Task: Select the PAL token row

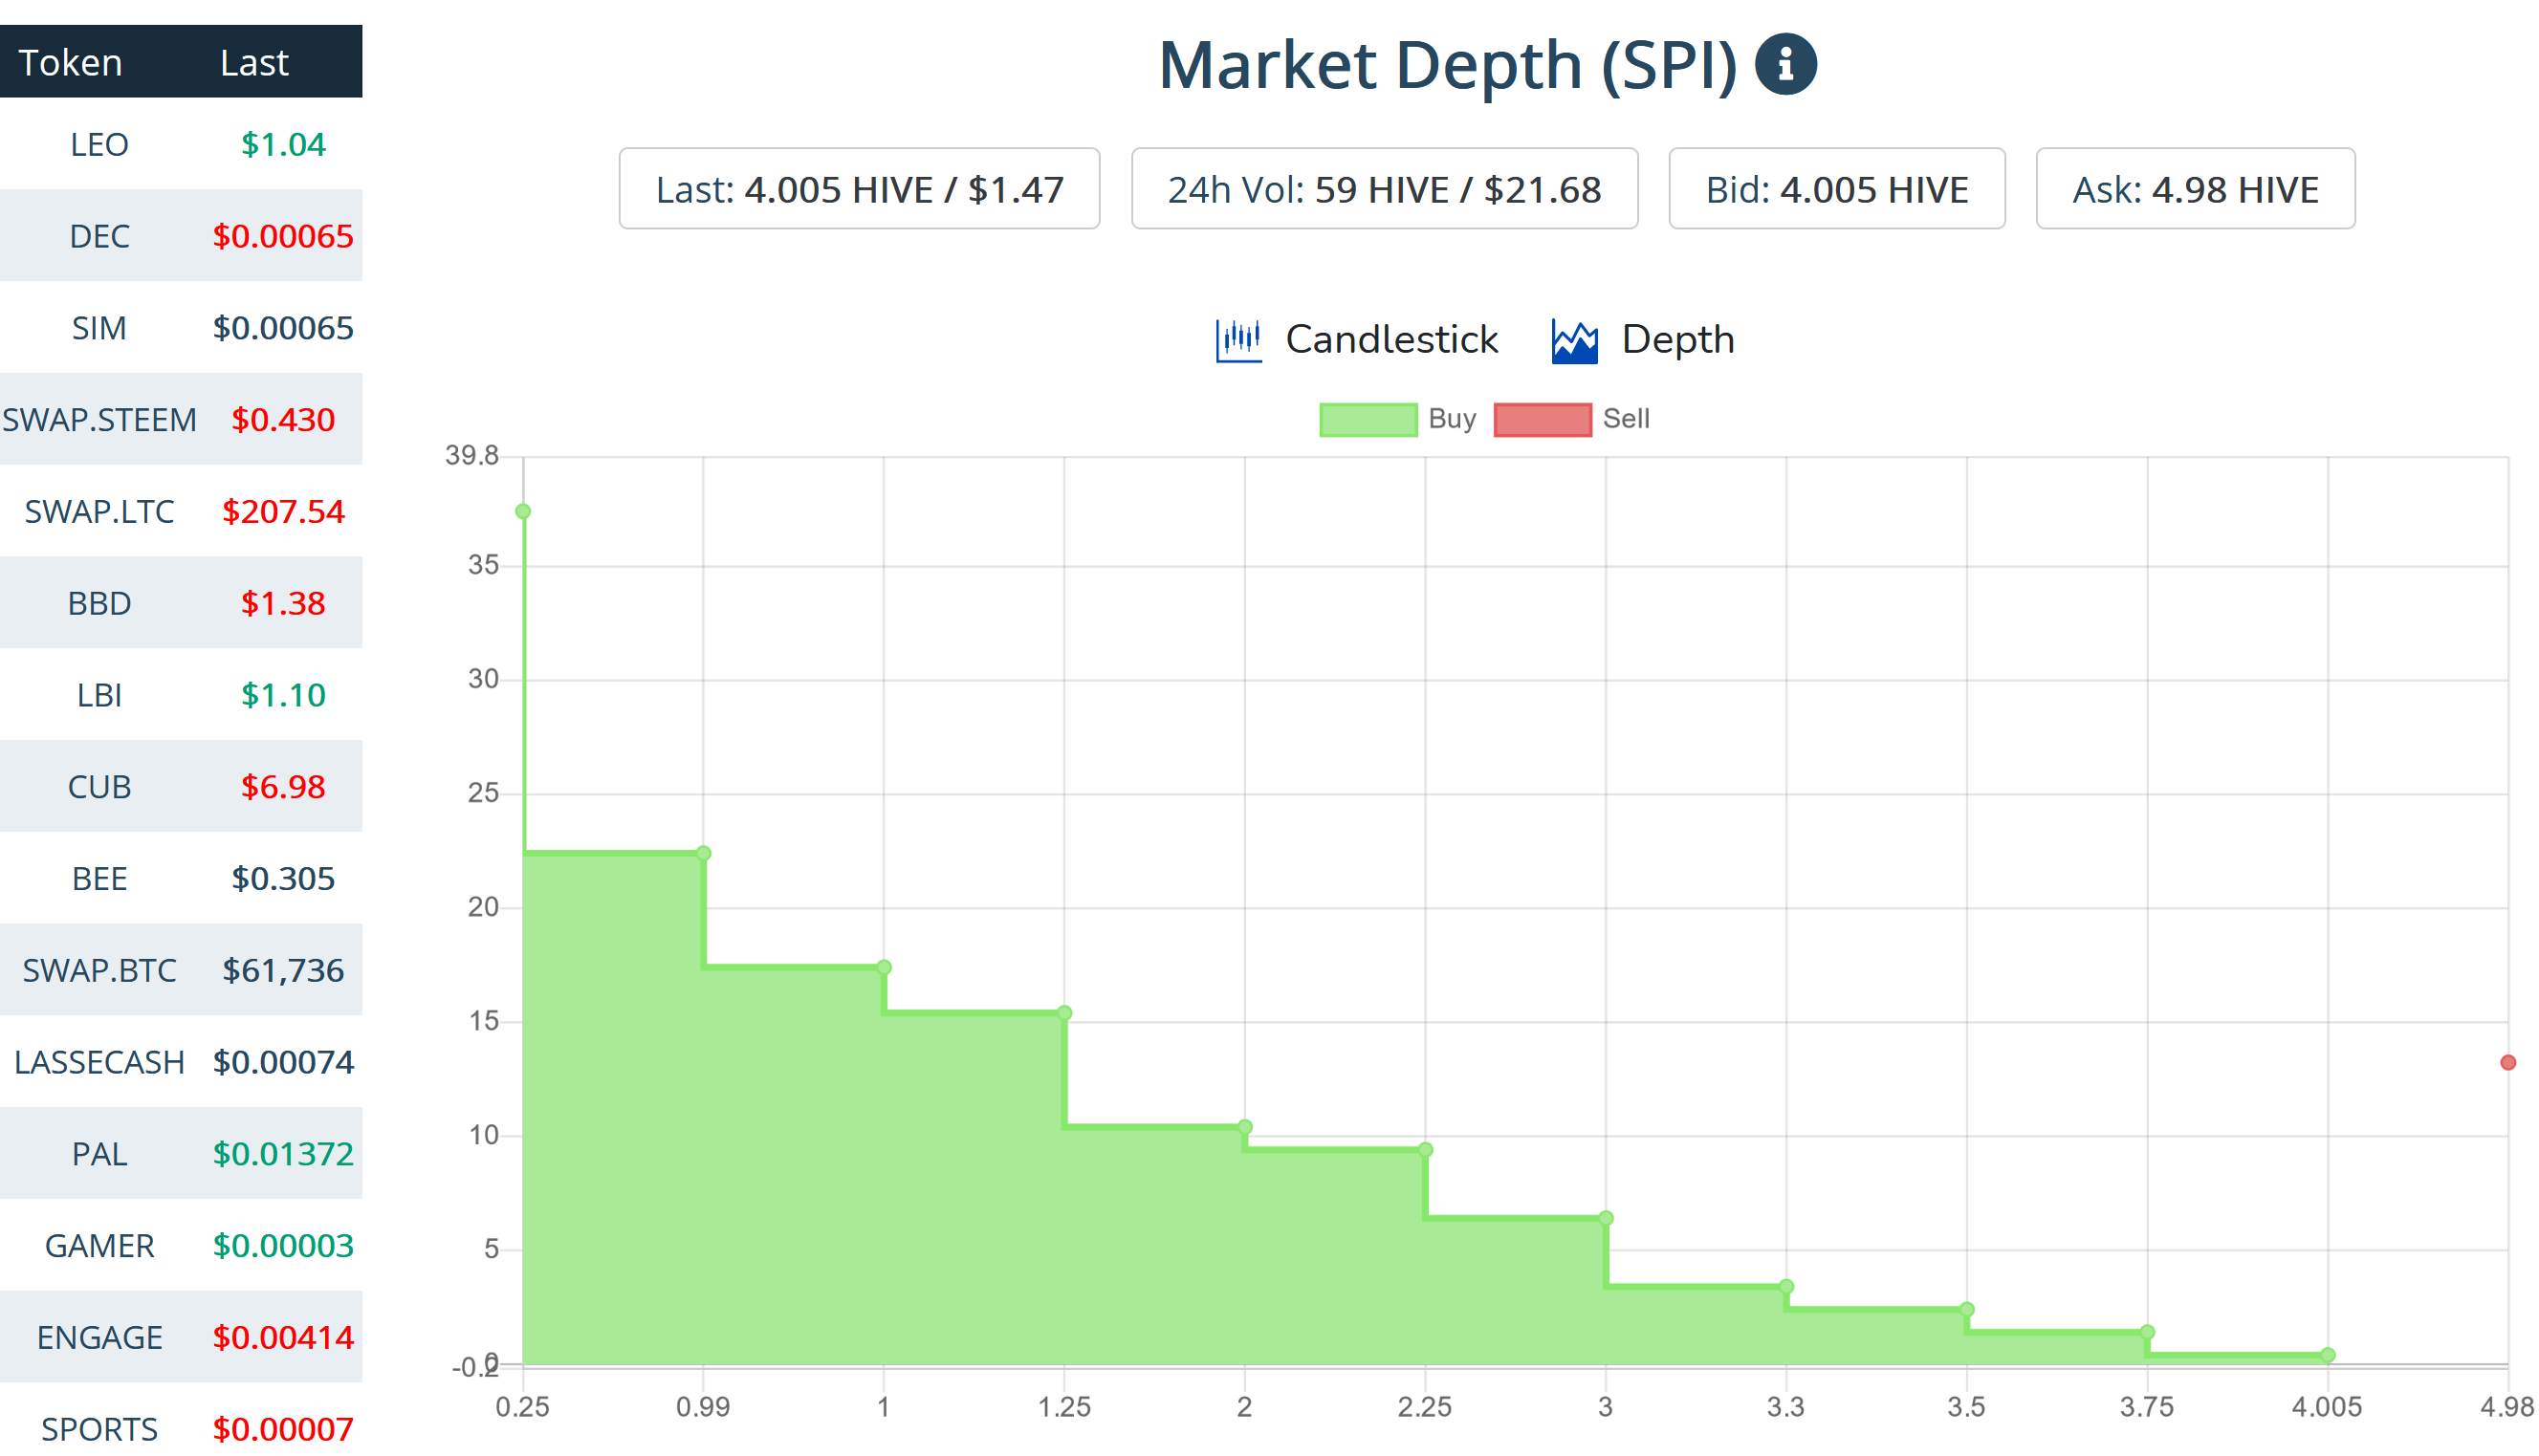Action: [181, 1153]
